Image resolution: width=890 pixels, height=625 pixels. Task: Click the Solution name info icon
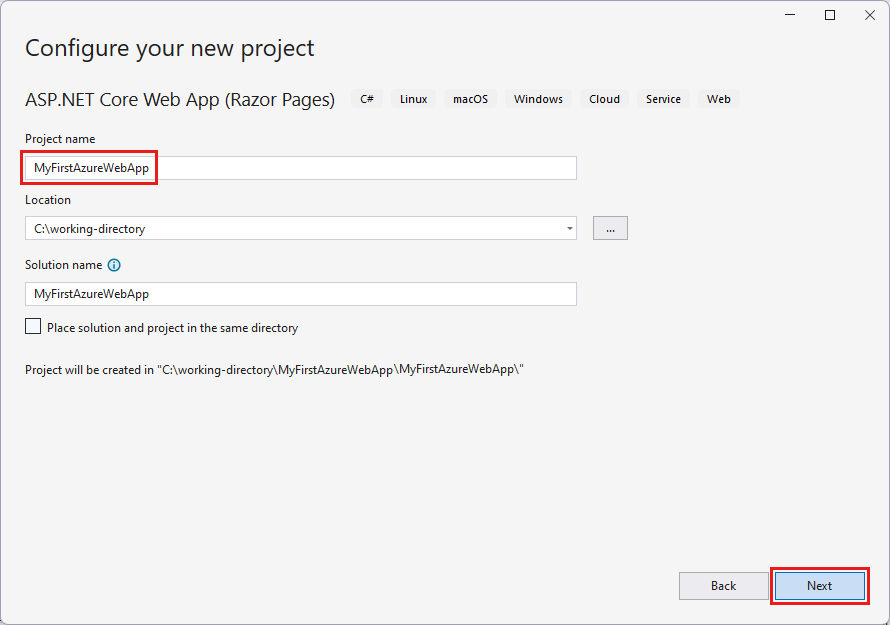[114, 265]
